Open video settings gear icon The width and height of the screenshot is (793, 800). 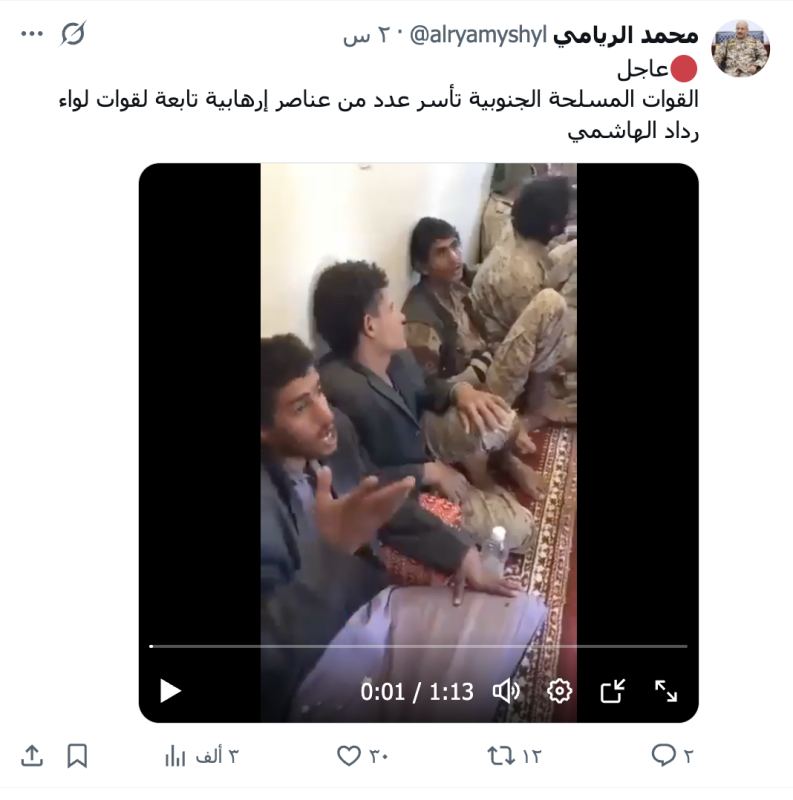click(559, 691)
